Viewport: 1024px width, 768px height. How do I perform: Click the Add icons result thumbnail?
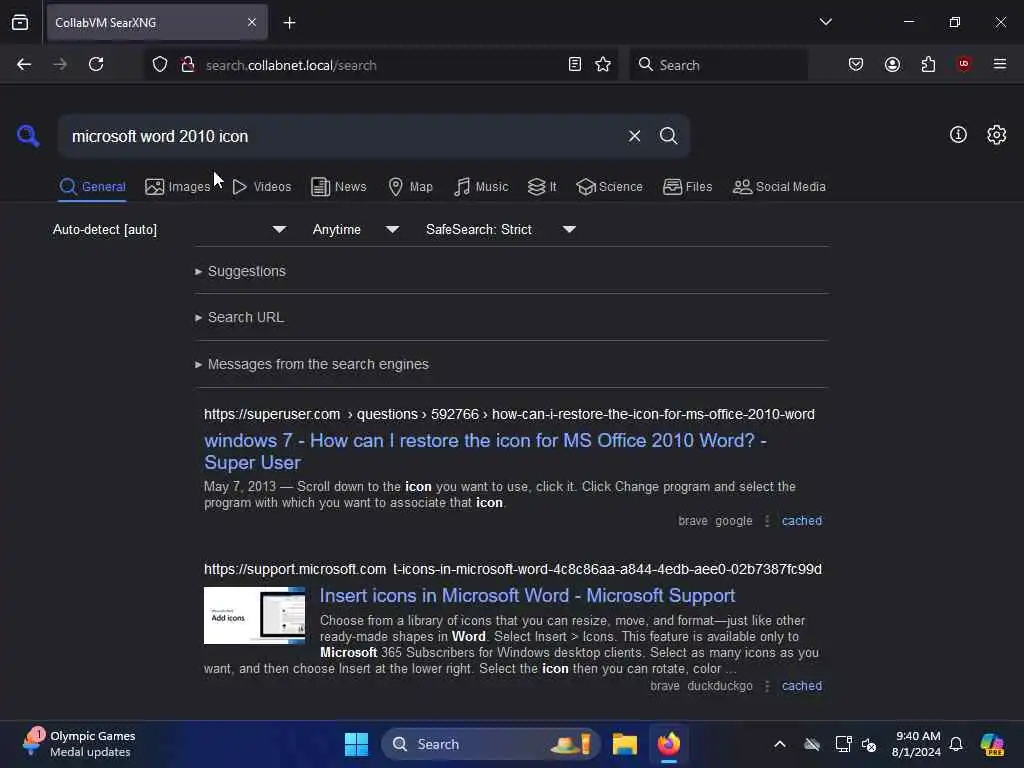(x=255, y=615)
